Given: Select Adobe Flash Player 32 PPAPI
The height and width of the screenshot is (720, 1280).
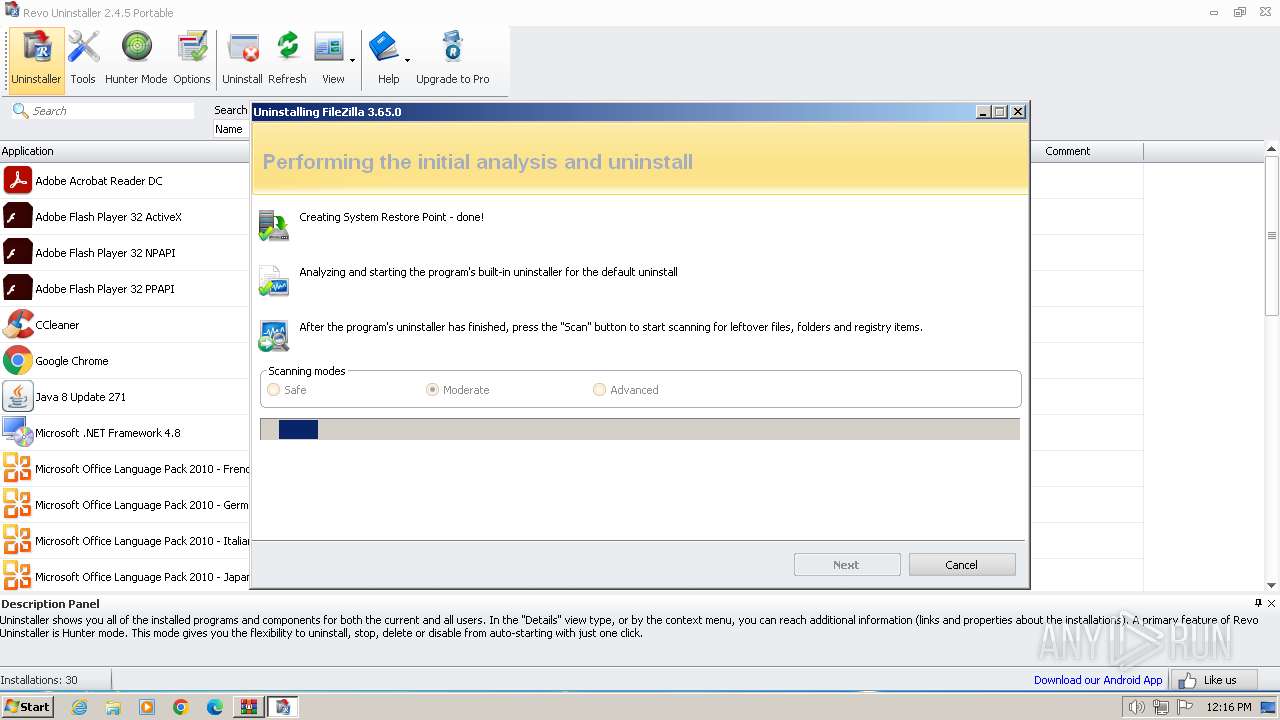Looking at the screenshot, I should (x=125, y=289).
